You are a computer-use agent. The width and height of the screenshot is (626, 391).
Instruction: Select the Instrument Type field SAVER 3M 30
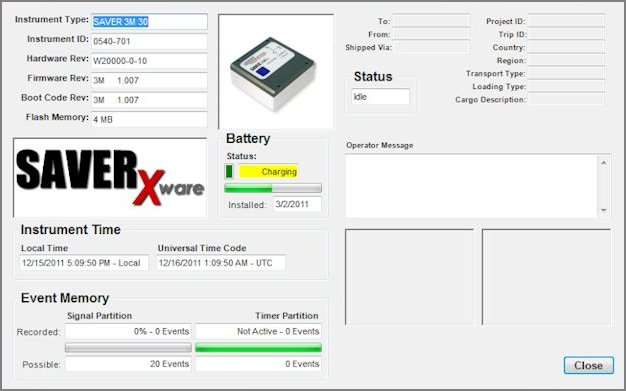149,22
